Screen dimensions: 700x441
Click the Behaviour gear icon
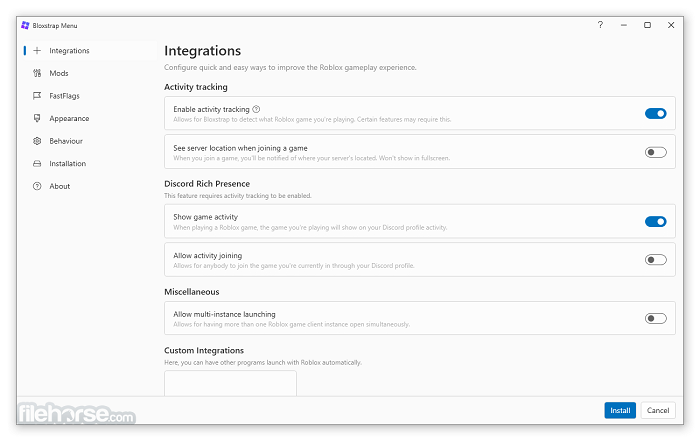[x=37, y=141]
